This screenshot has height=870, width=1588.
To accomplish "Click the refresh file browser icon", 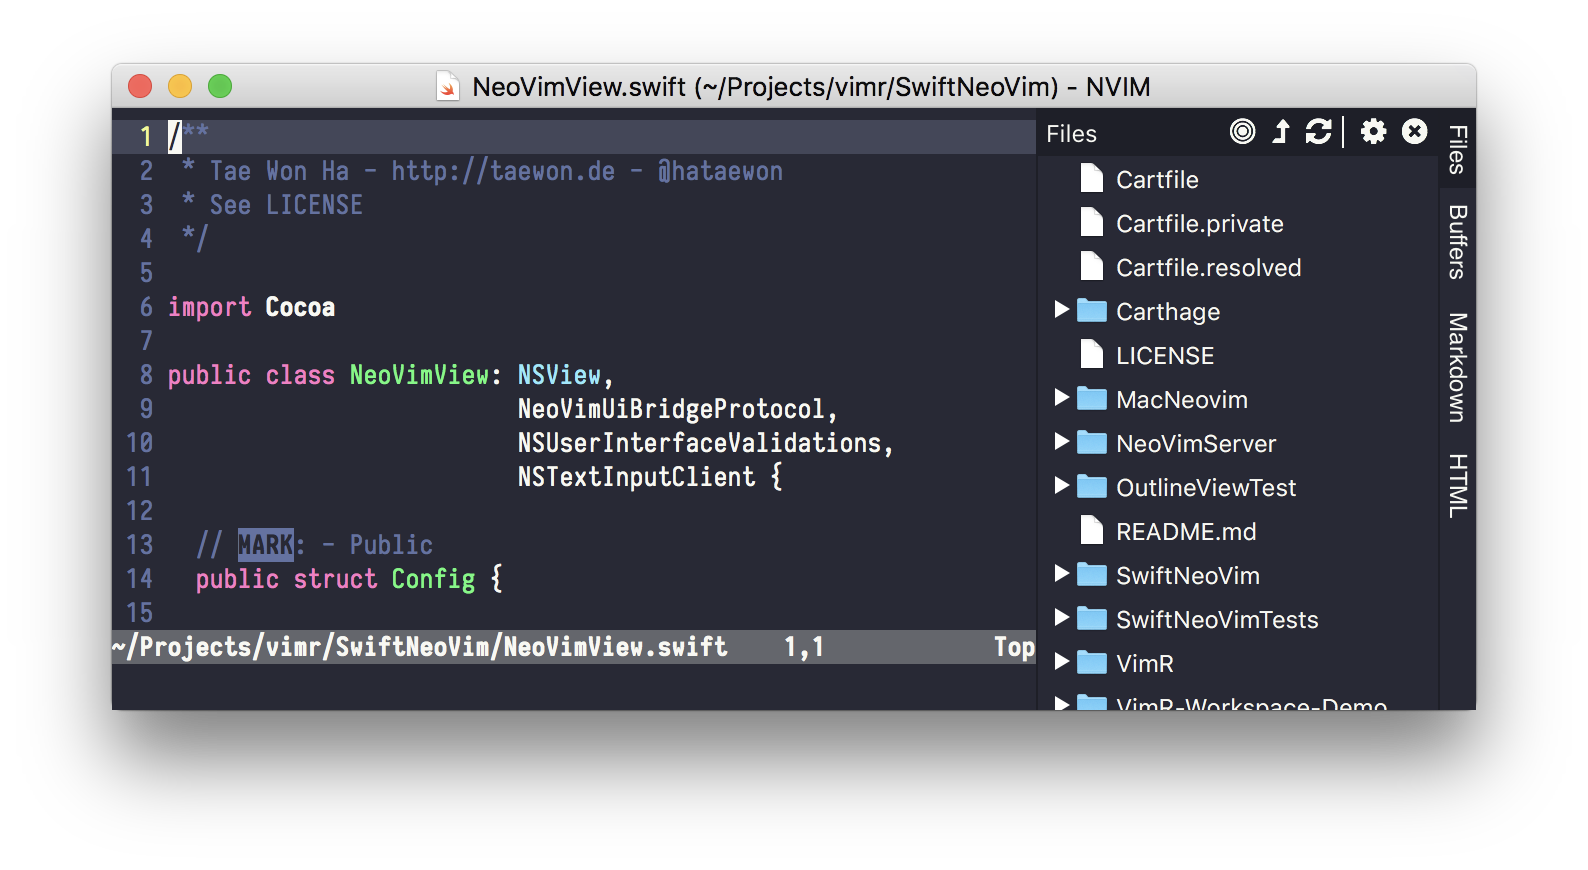I will [1318, 131].
